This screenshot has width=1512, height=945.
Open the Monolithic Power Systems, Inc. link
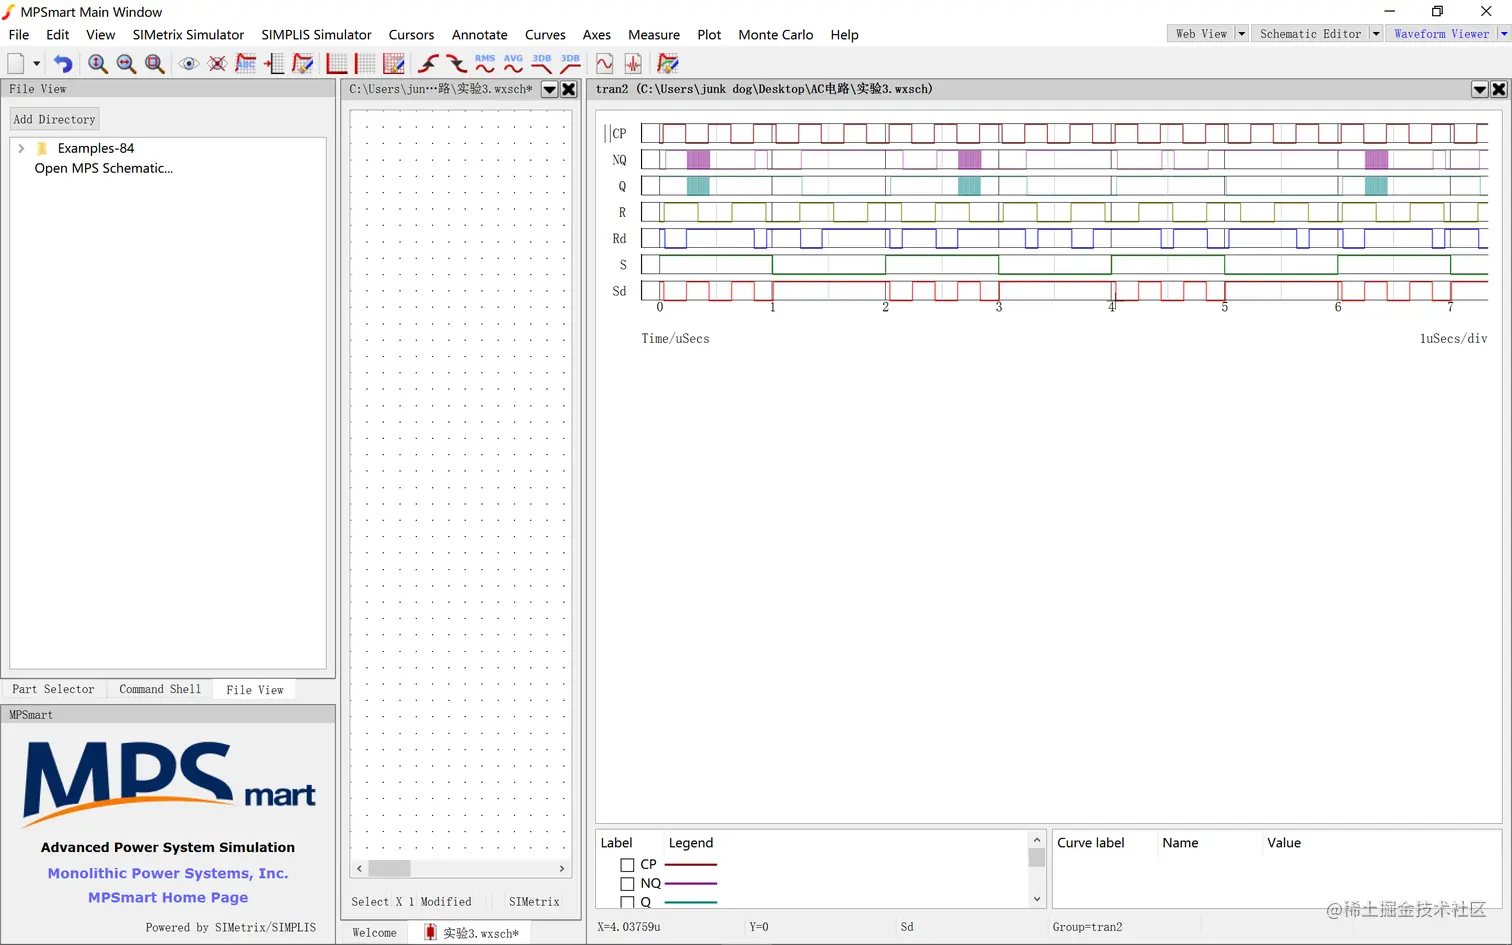168,873
